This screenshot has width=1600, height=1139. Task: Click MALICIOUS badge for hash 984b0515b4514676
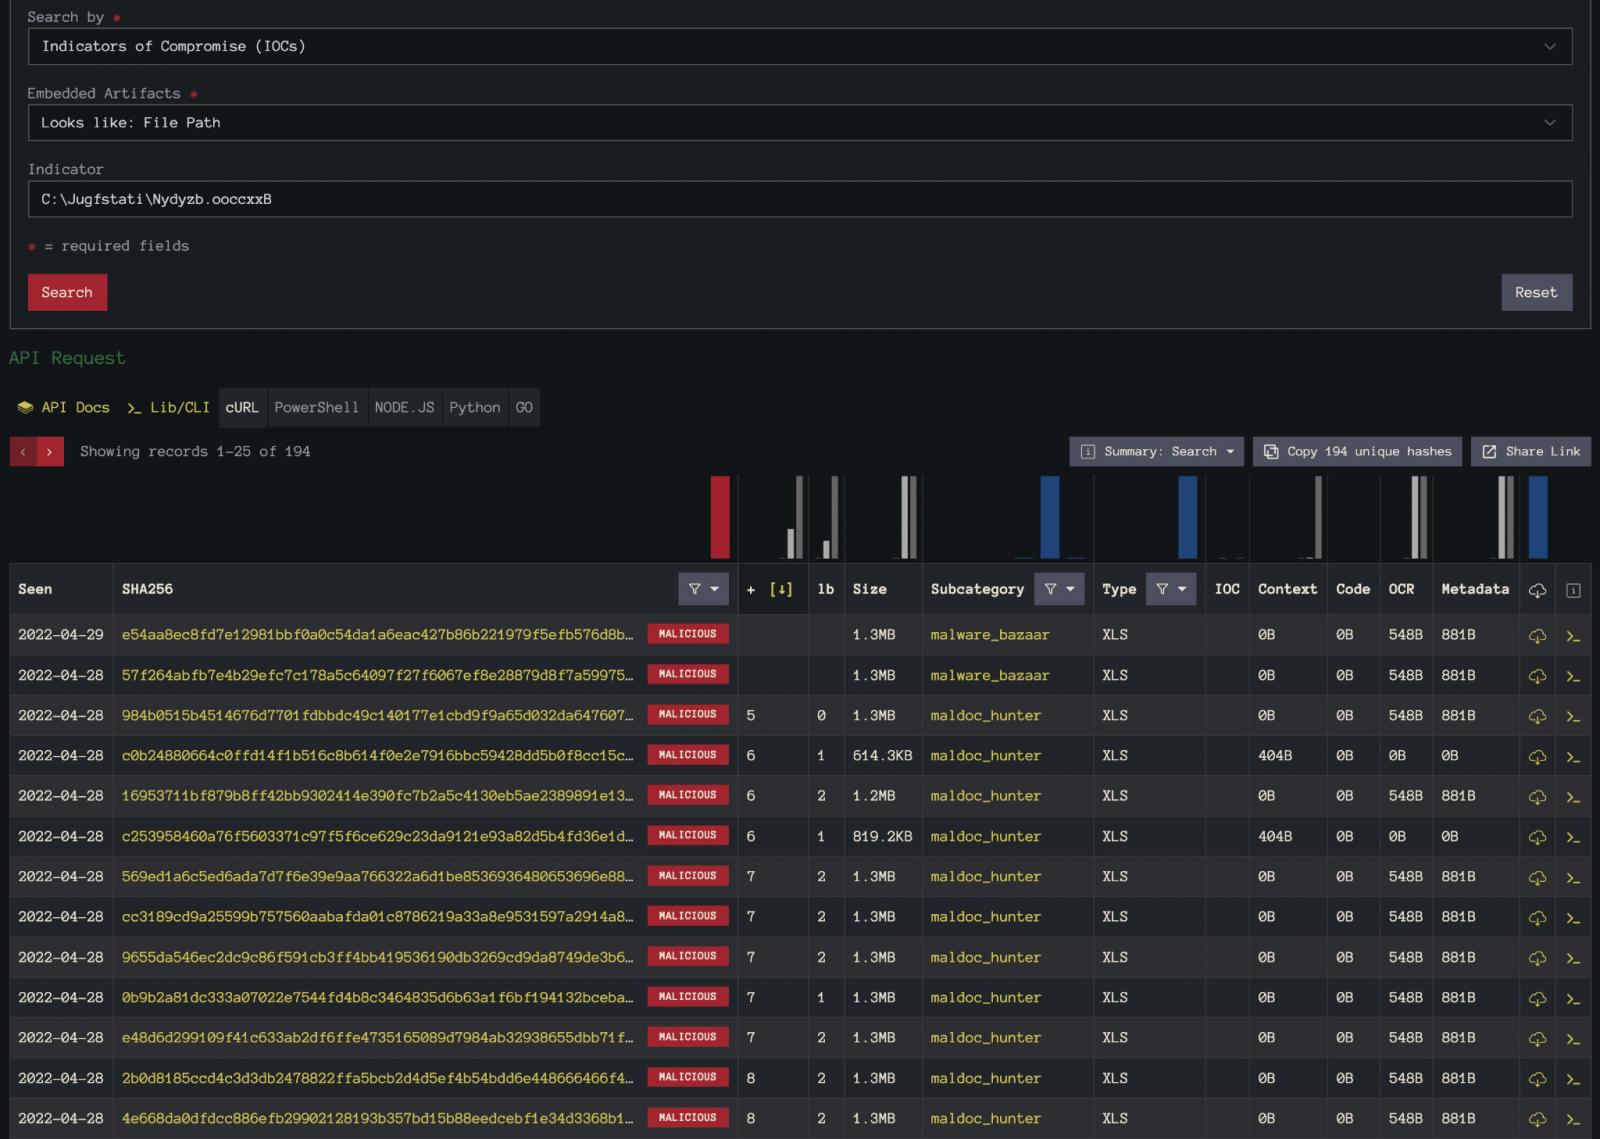[x=688, y=714]
